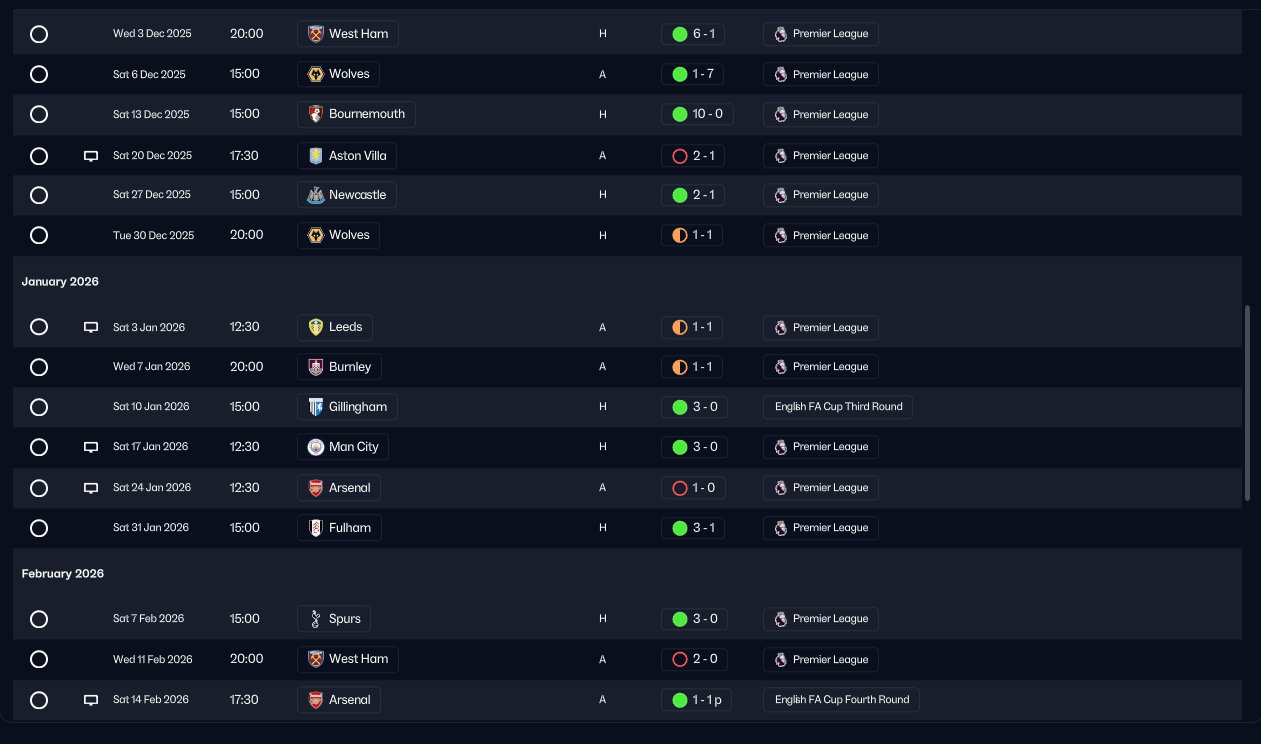The height and width of the screenshot is (744, 1261).
Task: Click the Premier League logo on West Ham row
Action: tap(781, 34)
